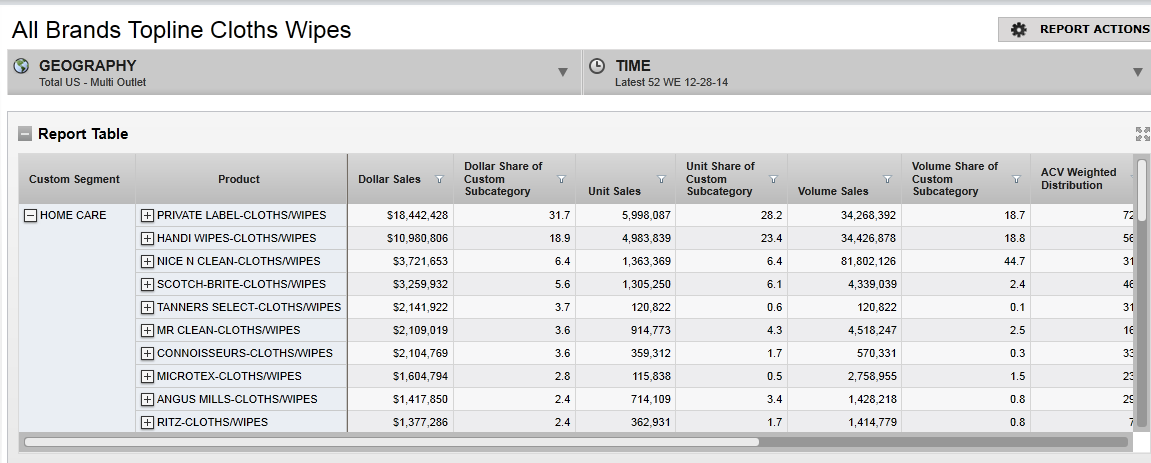
Task: Click the clock icon beside Time
Action: click(597, 66)
